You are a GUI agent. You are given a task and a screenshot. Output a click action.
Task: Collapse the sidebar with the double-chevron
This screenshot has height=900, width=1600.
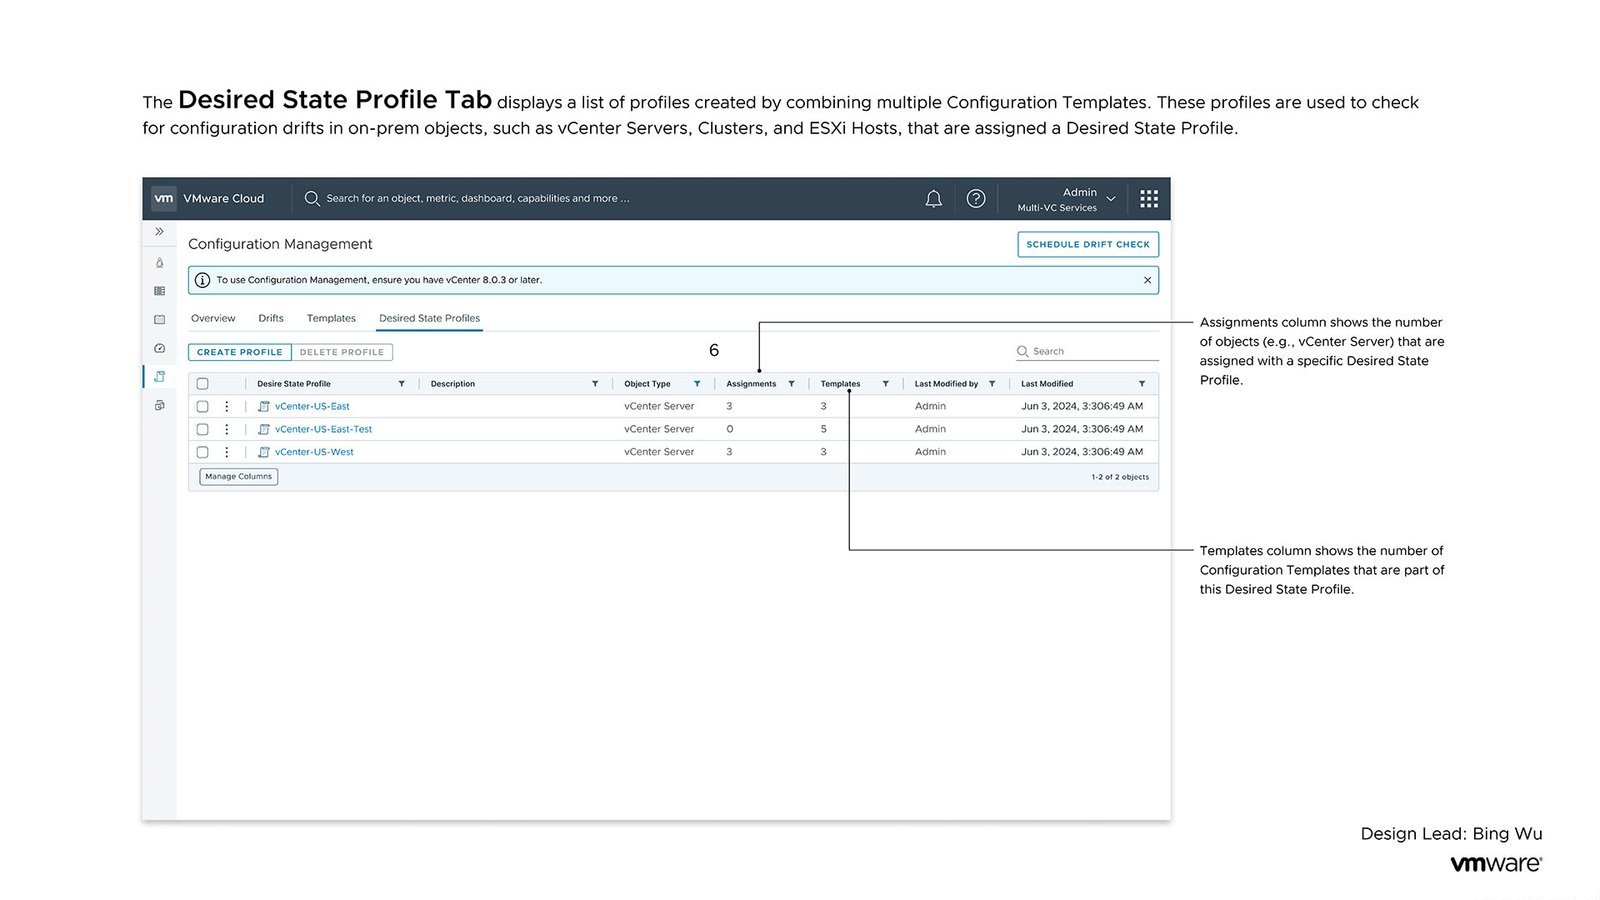coord(159,231)
